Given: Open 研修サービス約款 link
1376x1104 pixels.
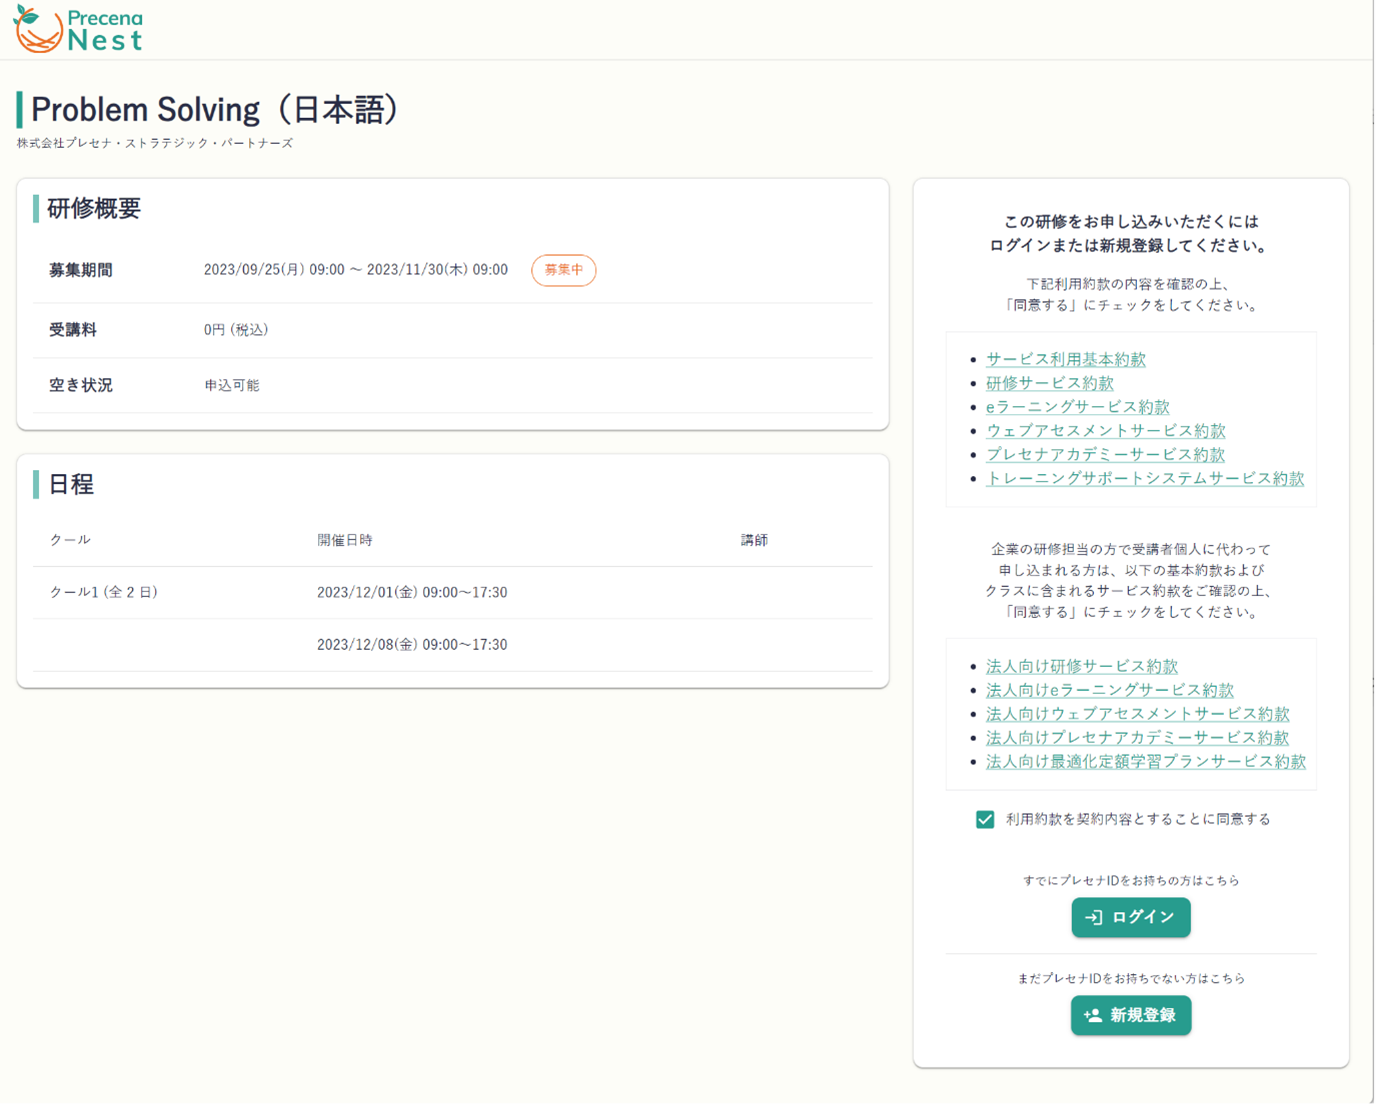Looking at the screenshot, I should (1050, 383).
